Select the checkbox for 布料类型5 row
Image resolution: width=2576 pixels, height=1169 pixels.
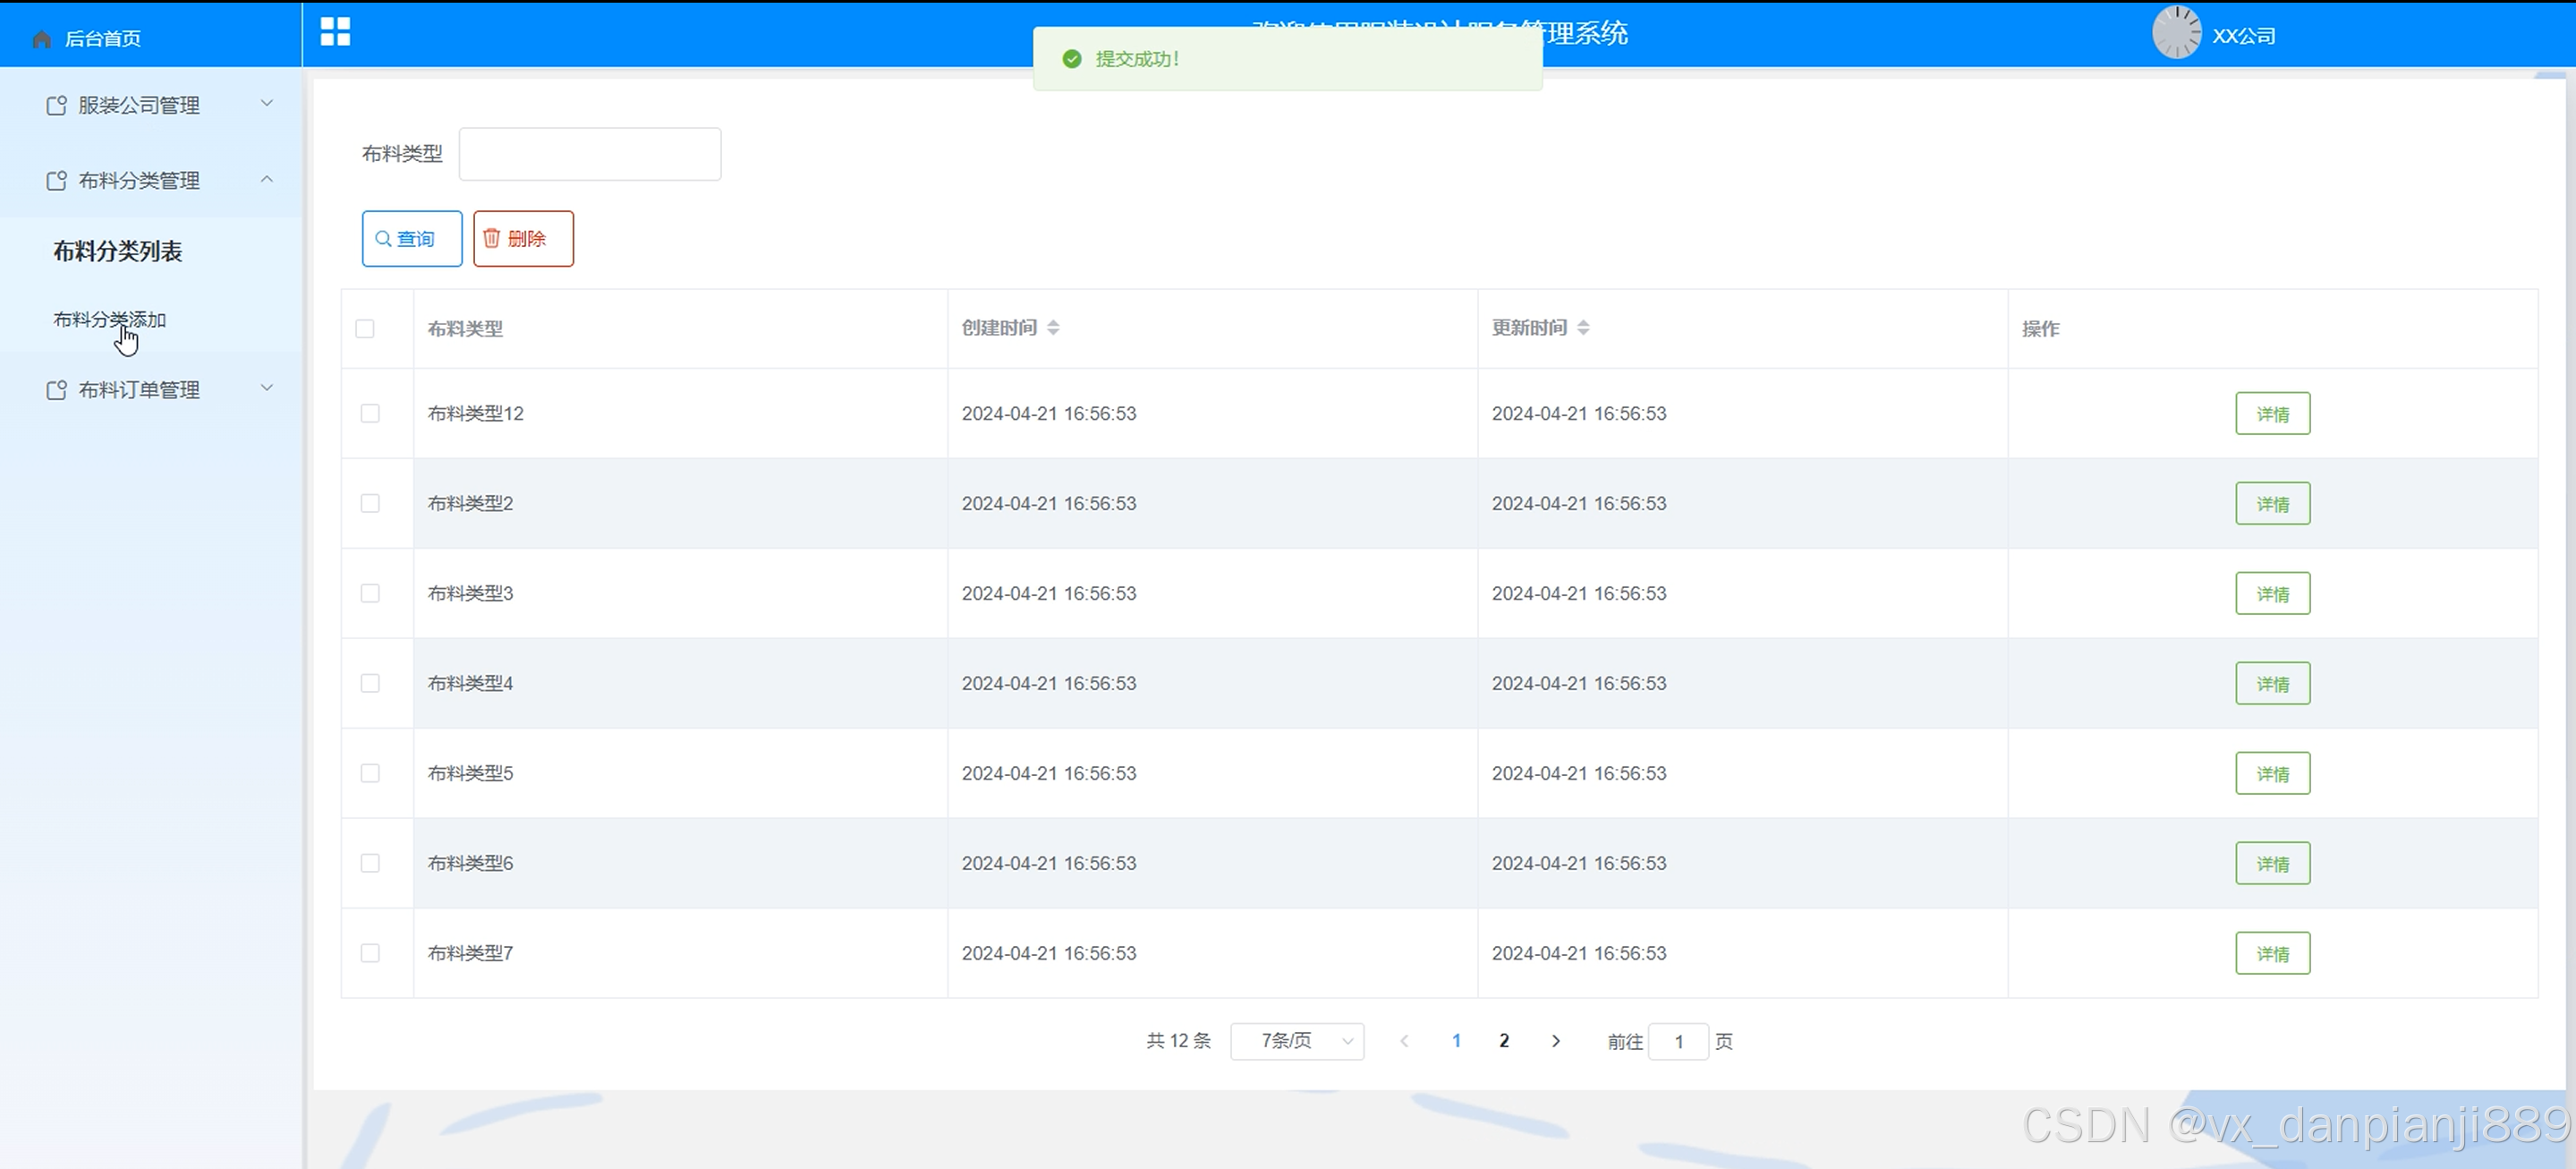[x=370, y=773]
